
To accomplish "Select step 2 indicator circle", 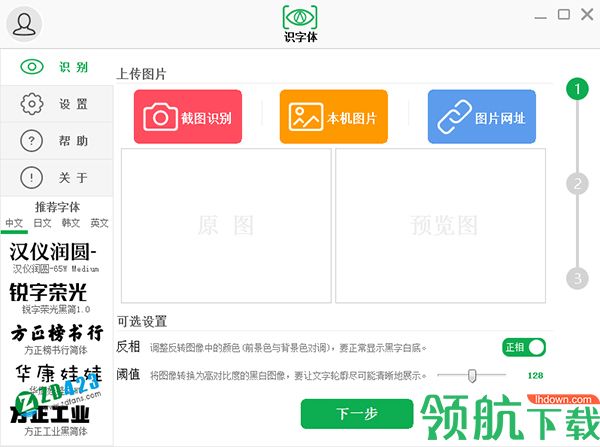I will point(577,183).
